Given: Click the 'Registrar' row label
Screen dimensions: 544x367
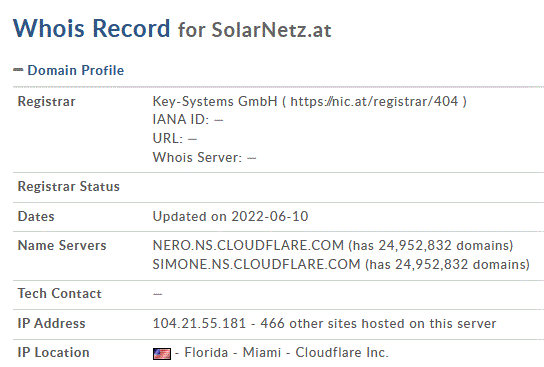Looking at the screenshot, I should tap(46, 101).
